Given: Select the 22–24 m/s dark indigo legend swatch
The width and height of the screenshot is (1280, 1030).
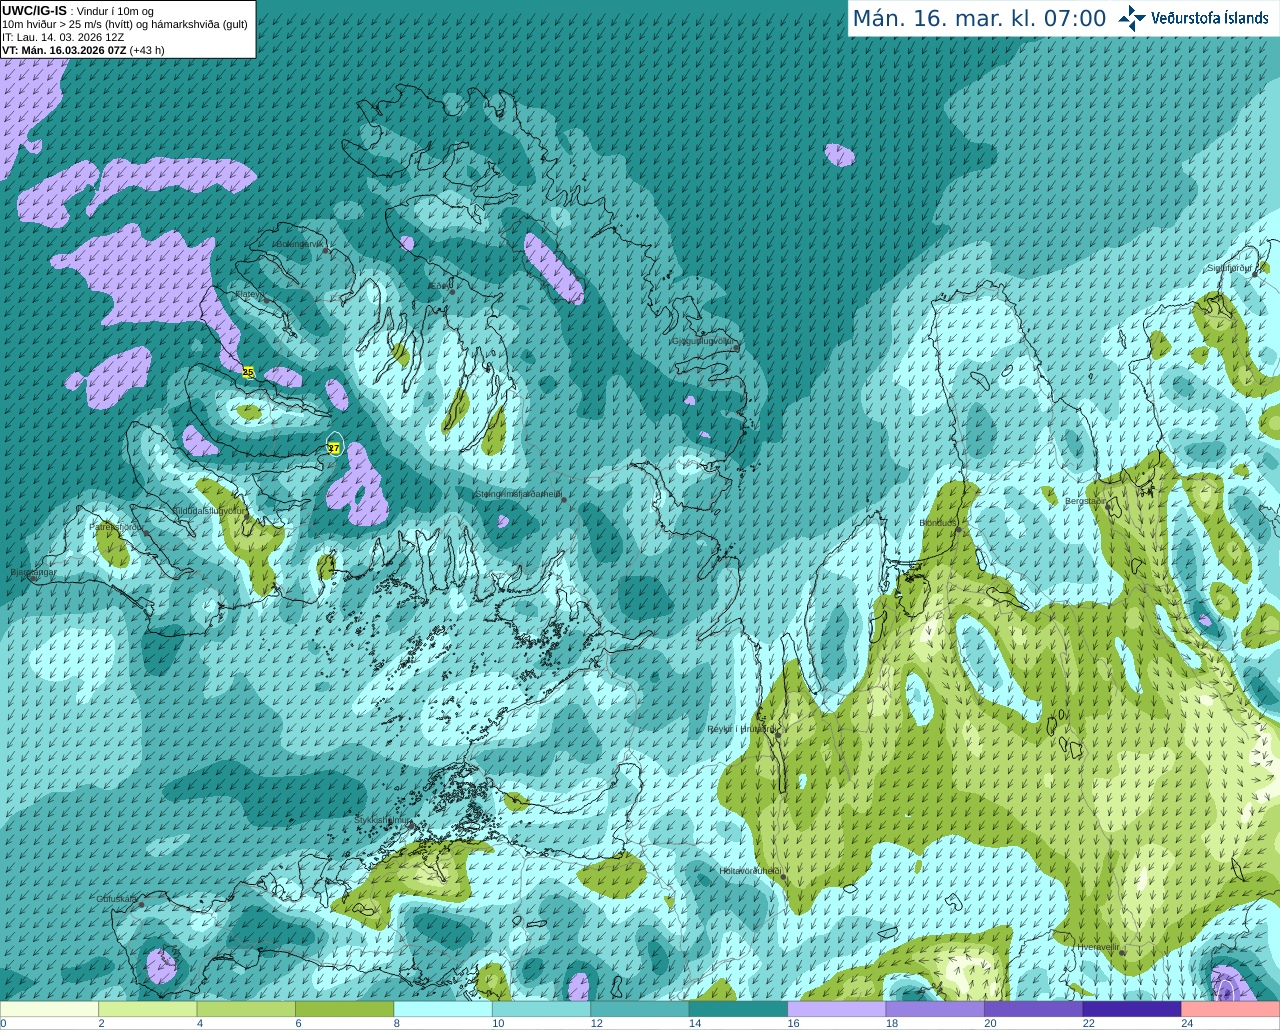Looking at the screenshot, I should point(1132,1009).
